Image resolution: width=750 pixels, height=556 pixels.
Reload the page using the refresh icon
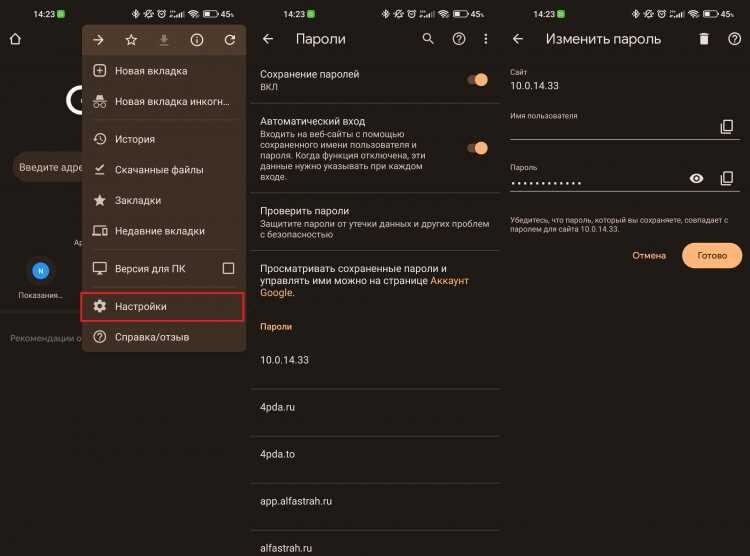tap(230, 40)
